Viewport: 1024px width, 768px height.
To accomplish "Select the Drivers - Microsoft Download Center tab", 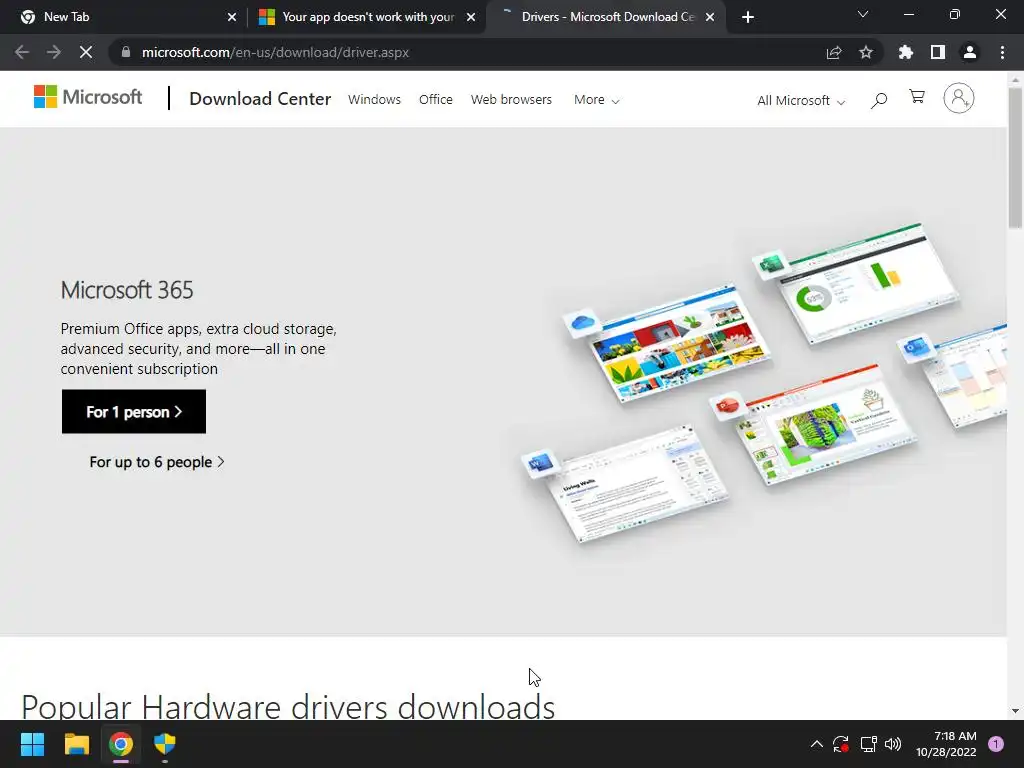I will click(x=606, y=17).
